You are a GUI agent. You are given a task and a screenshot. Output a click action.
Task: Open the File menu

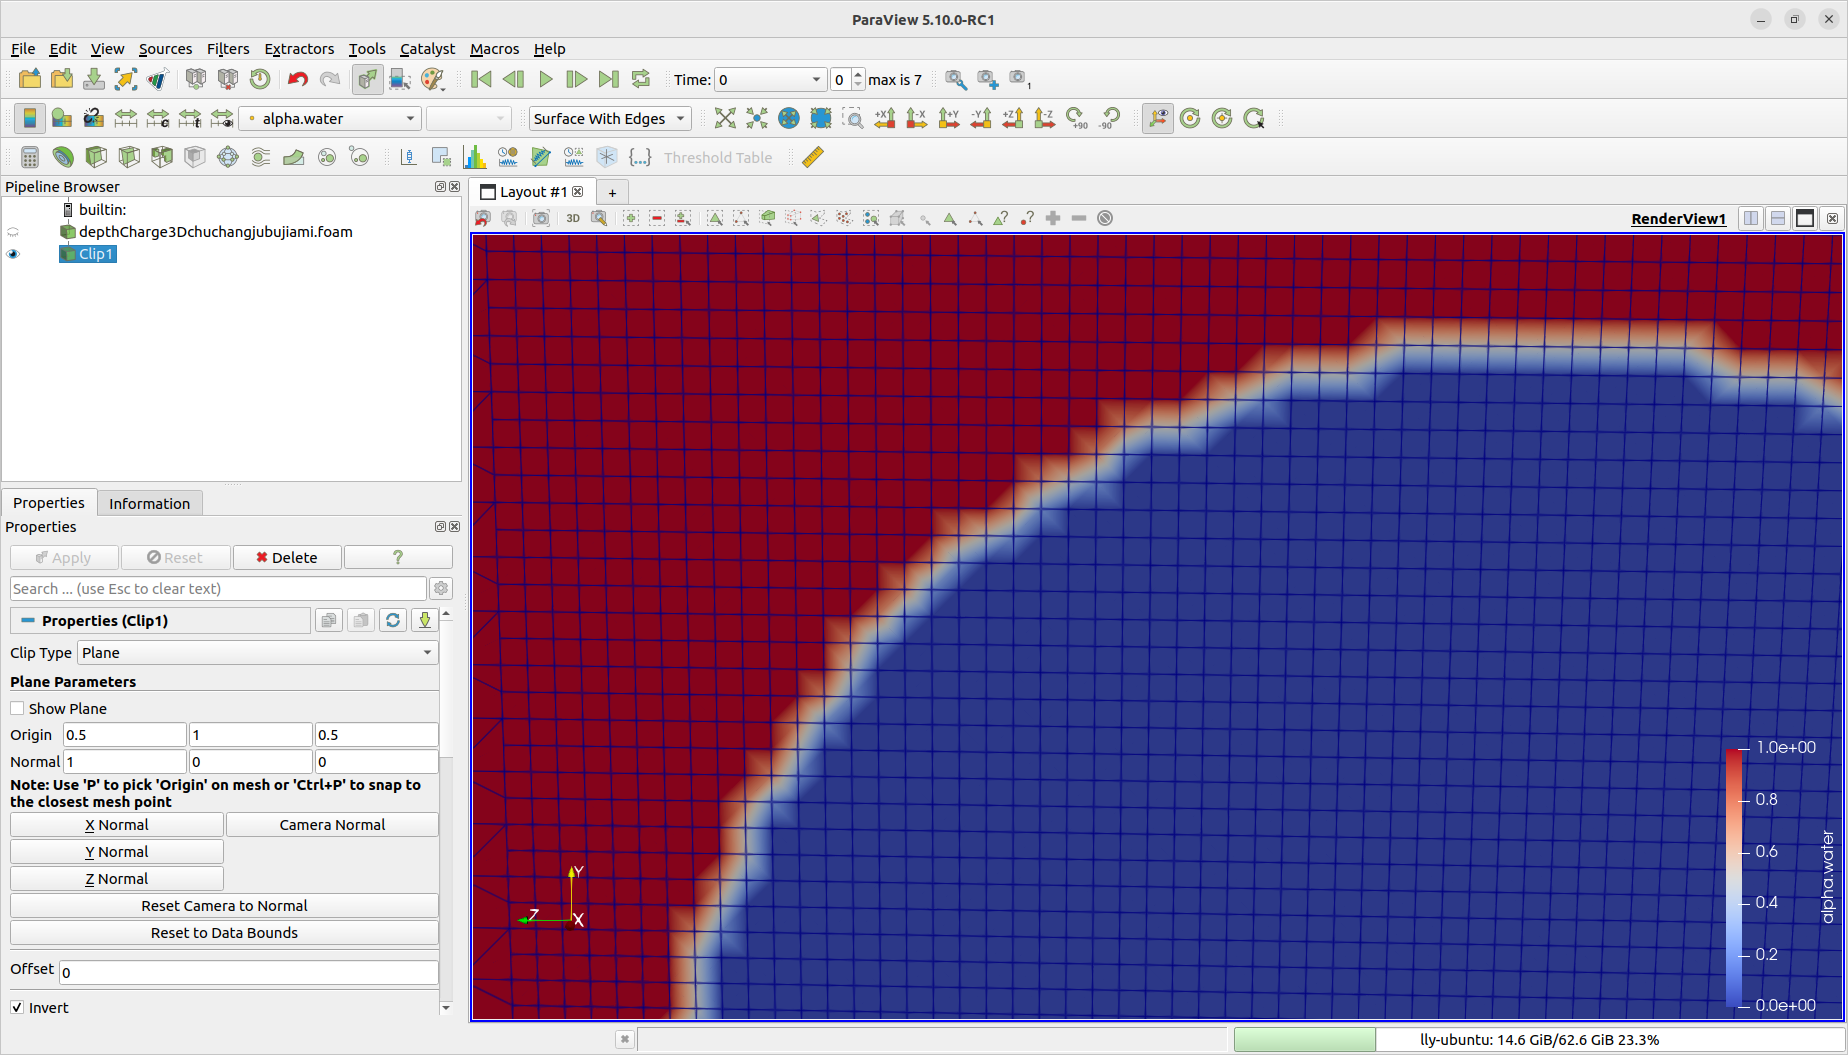click(23, 48)
